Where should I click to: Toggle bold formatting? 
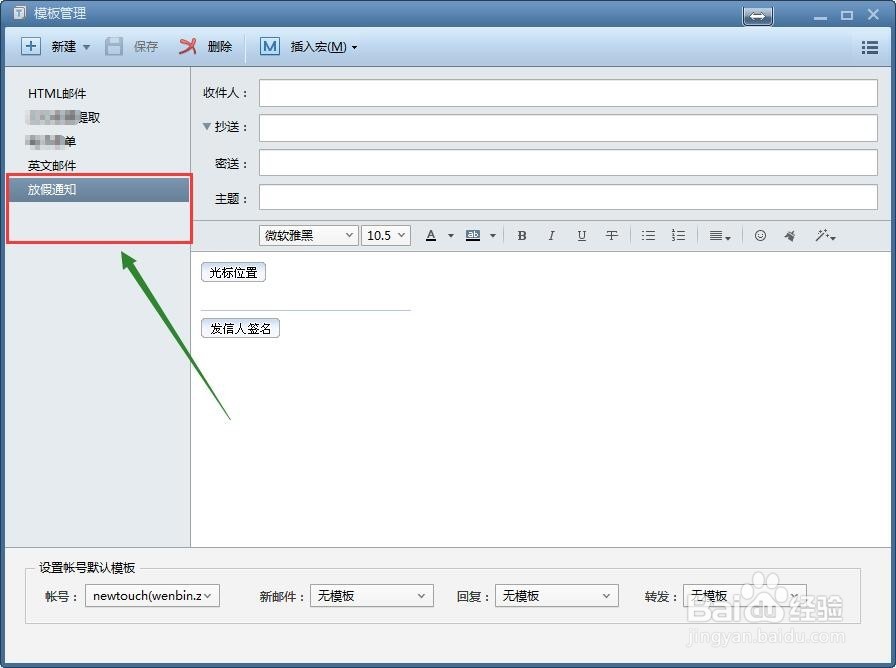click(x=522, y=235)
